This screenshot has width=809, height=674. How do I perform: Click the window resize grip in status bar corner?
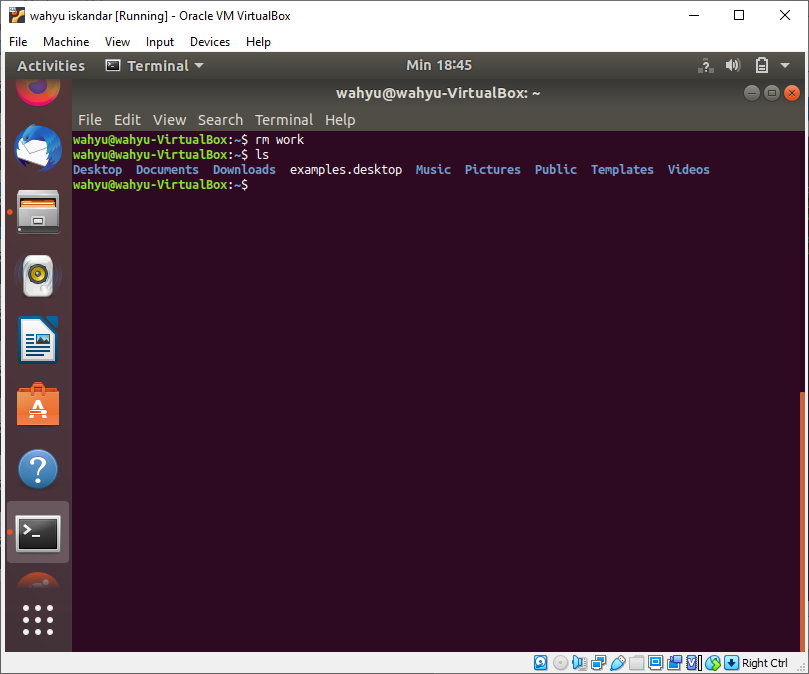[801, 666]
